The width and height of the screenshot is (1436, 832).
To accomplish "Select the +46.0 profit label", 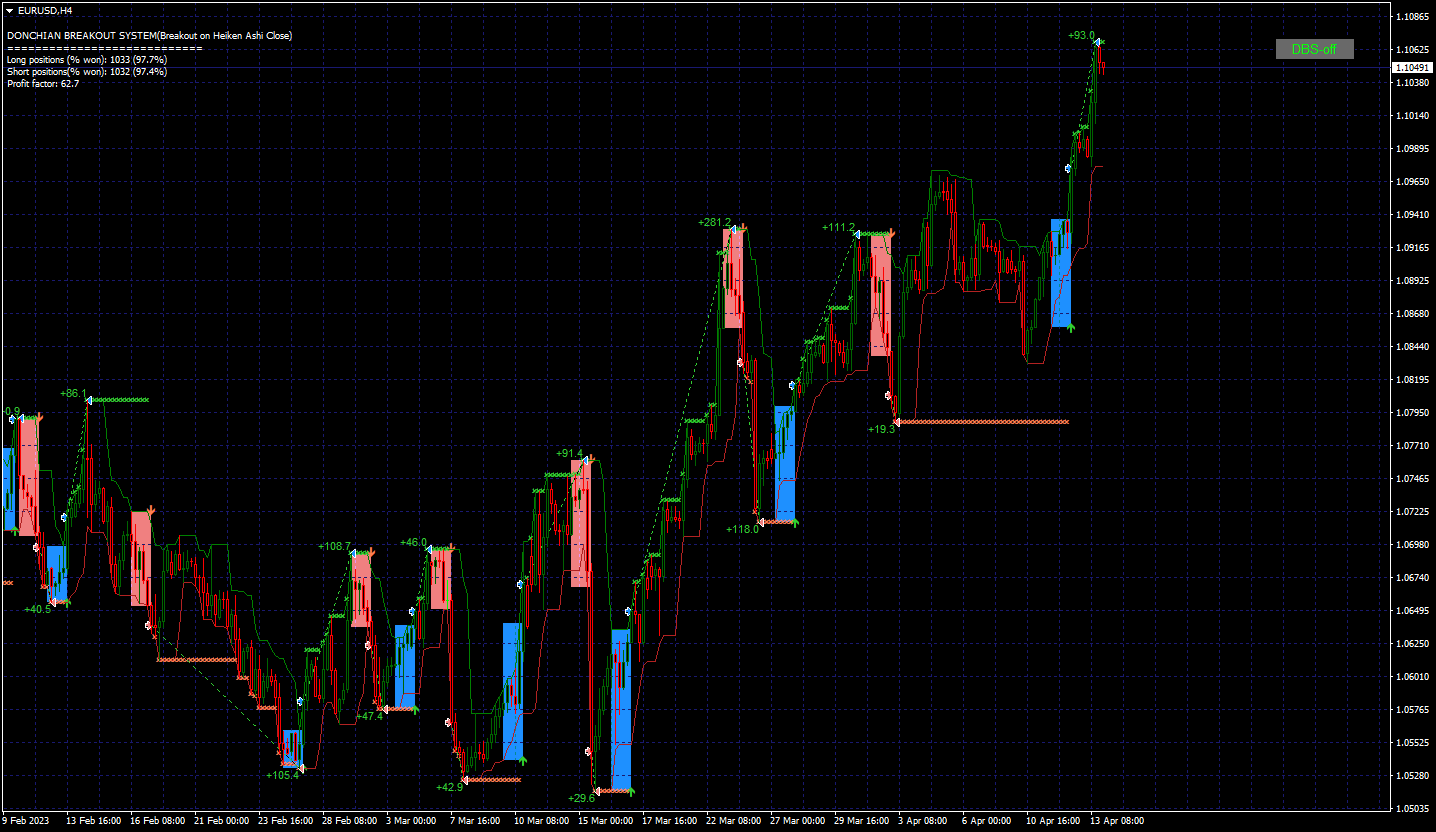I will pos(413,542).
